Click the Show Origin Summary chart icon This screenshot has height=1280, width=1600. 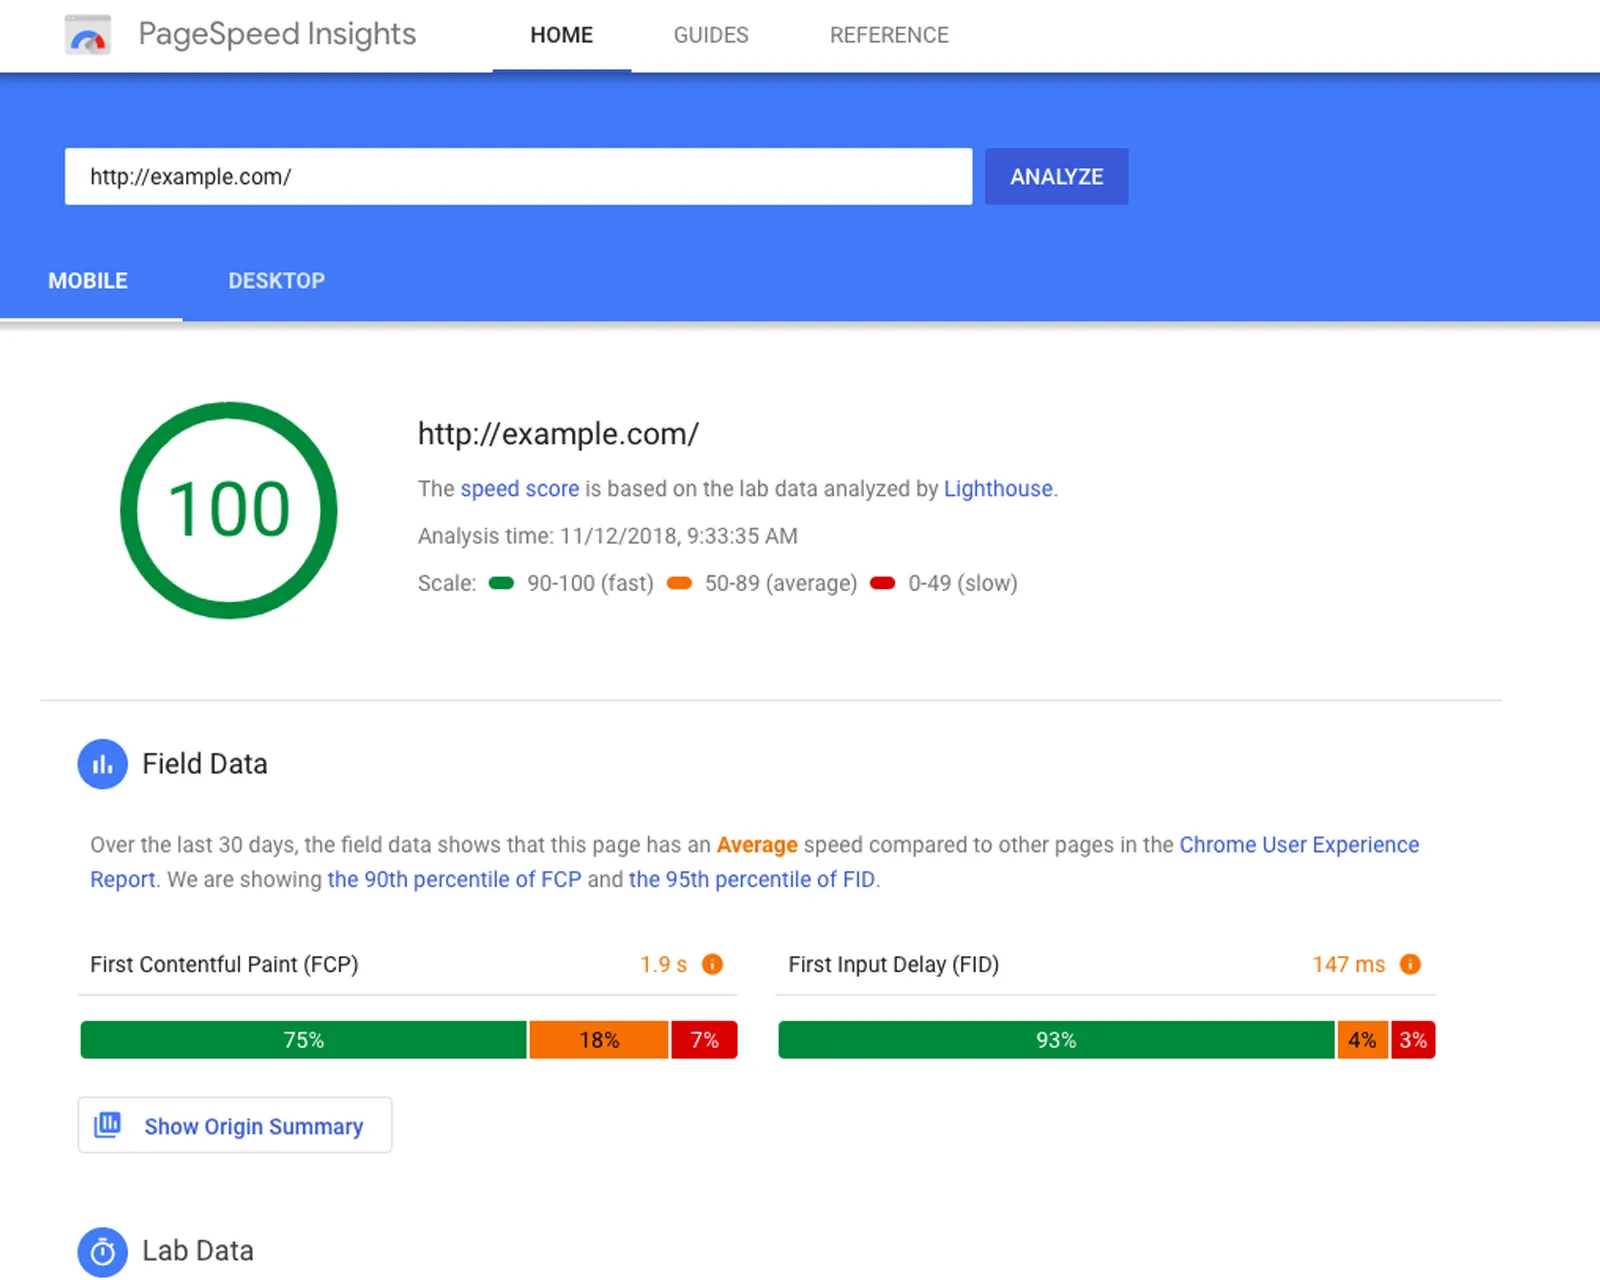[107, 1125]
